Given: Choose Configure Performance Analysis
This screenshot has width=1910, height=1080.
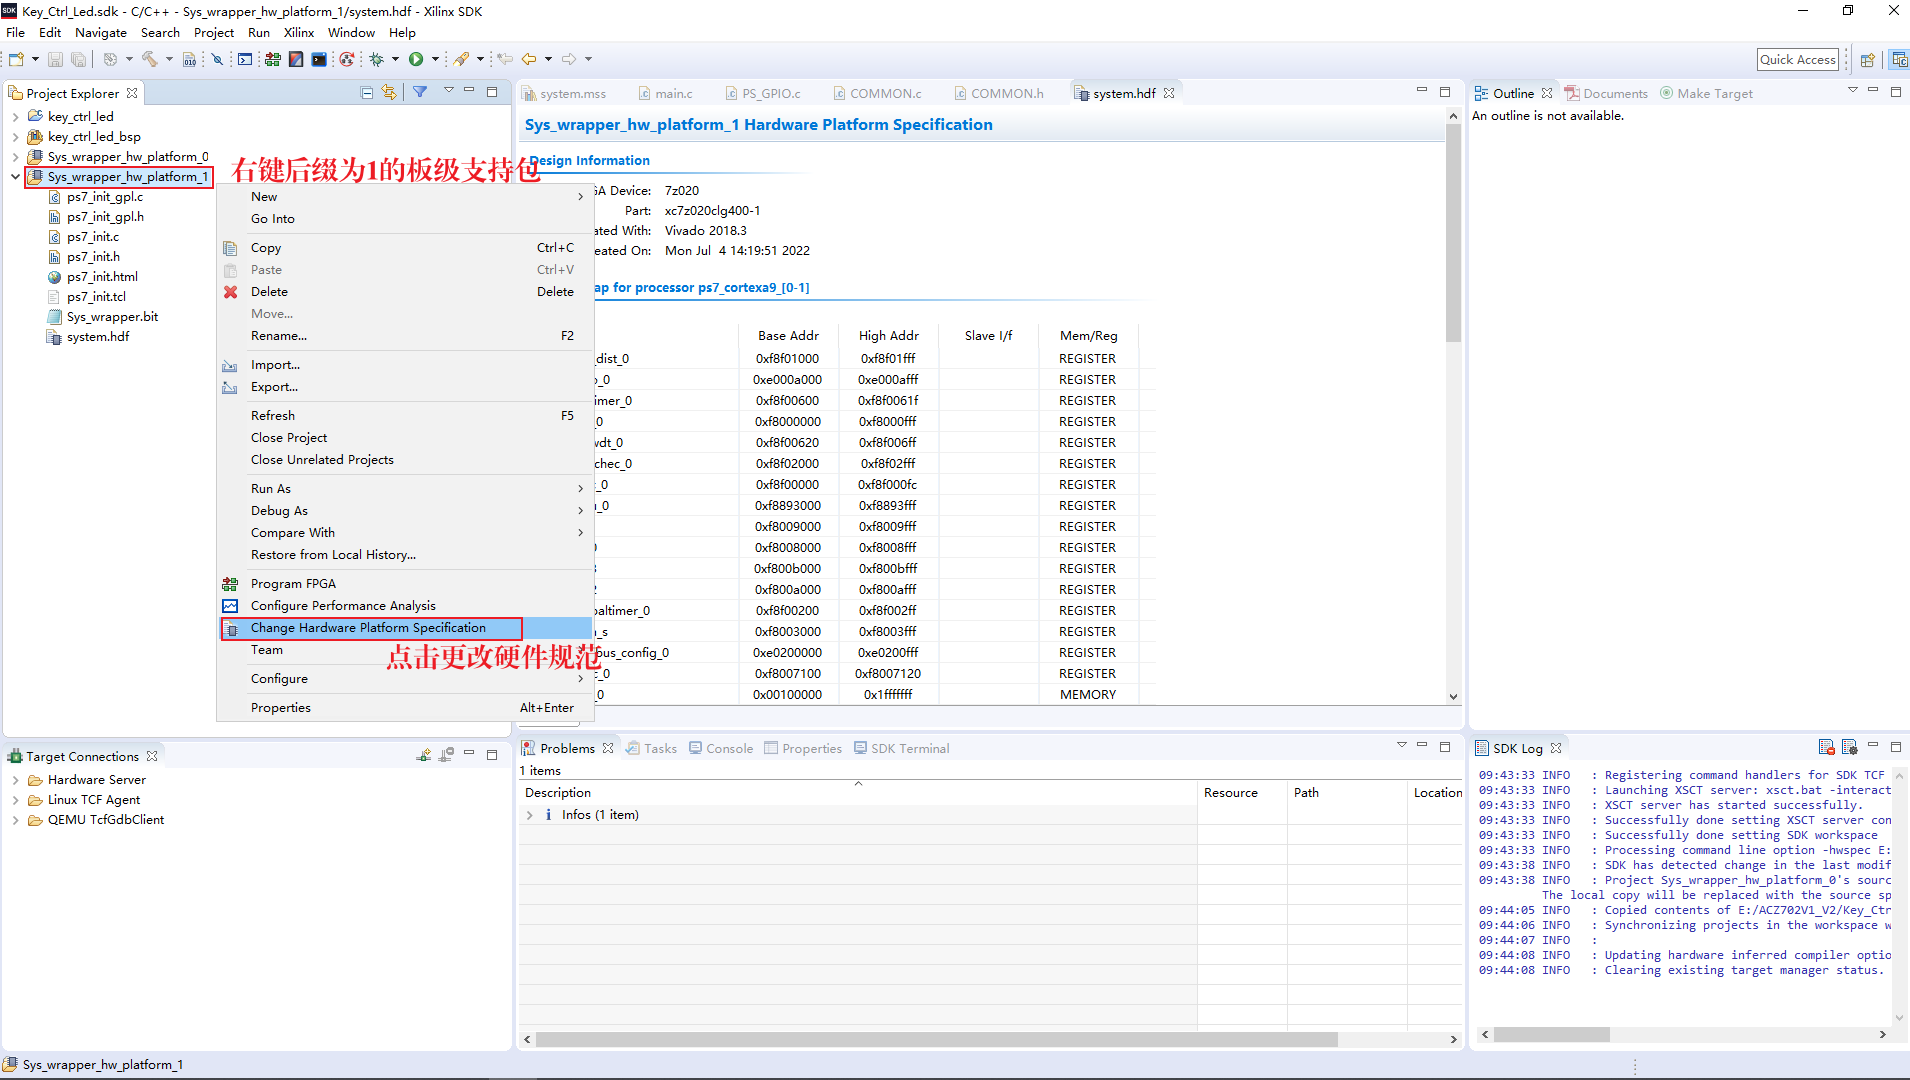Looking at the screenshot, I should click(x=406, y=606).
